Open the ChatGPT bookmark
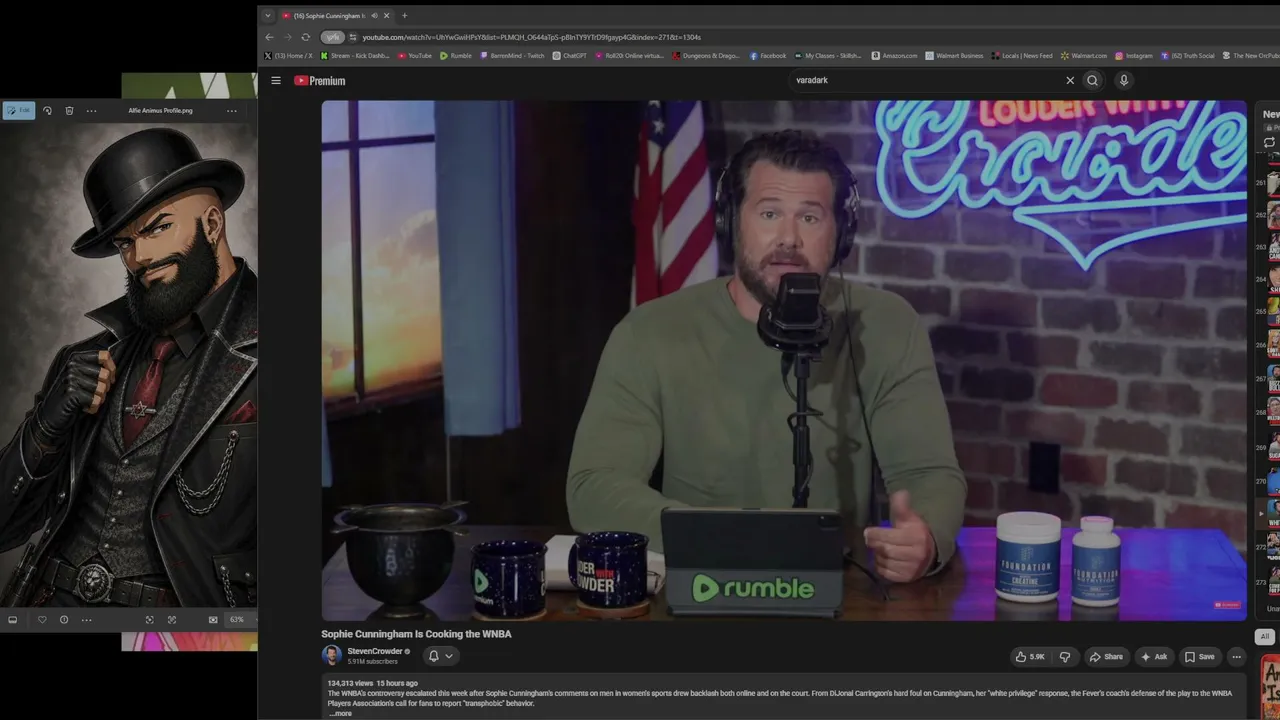Image resolution: width=1280 pixels, height=720 pixels. point(570,56)
